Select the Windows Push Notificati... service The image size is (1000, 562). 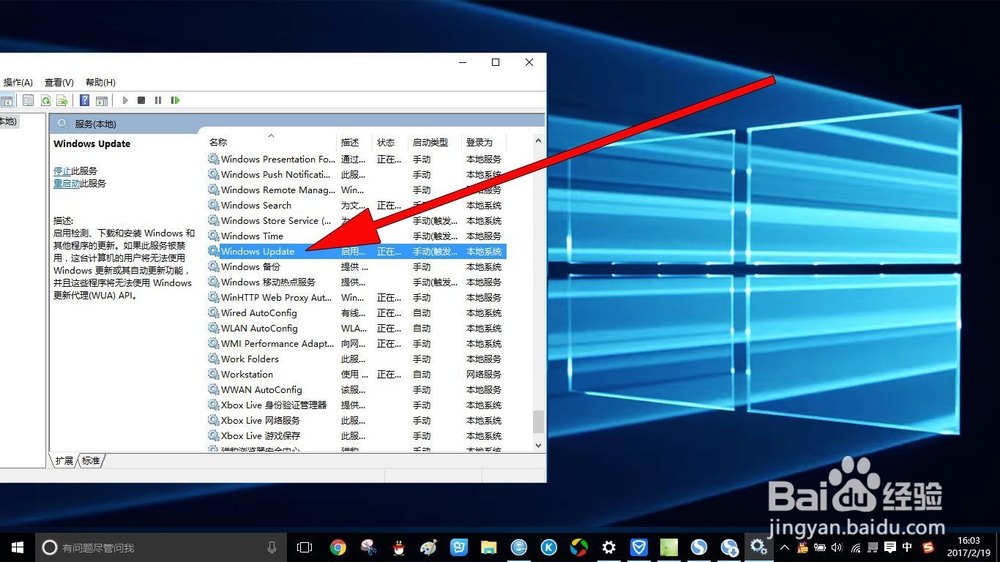(x=276, y=175)
